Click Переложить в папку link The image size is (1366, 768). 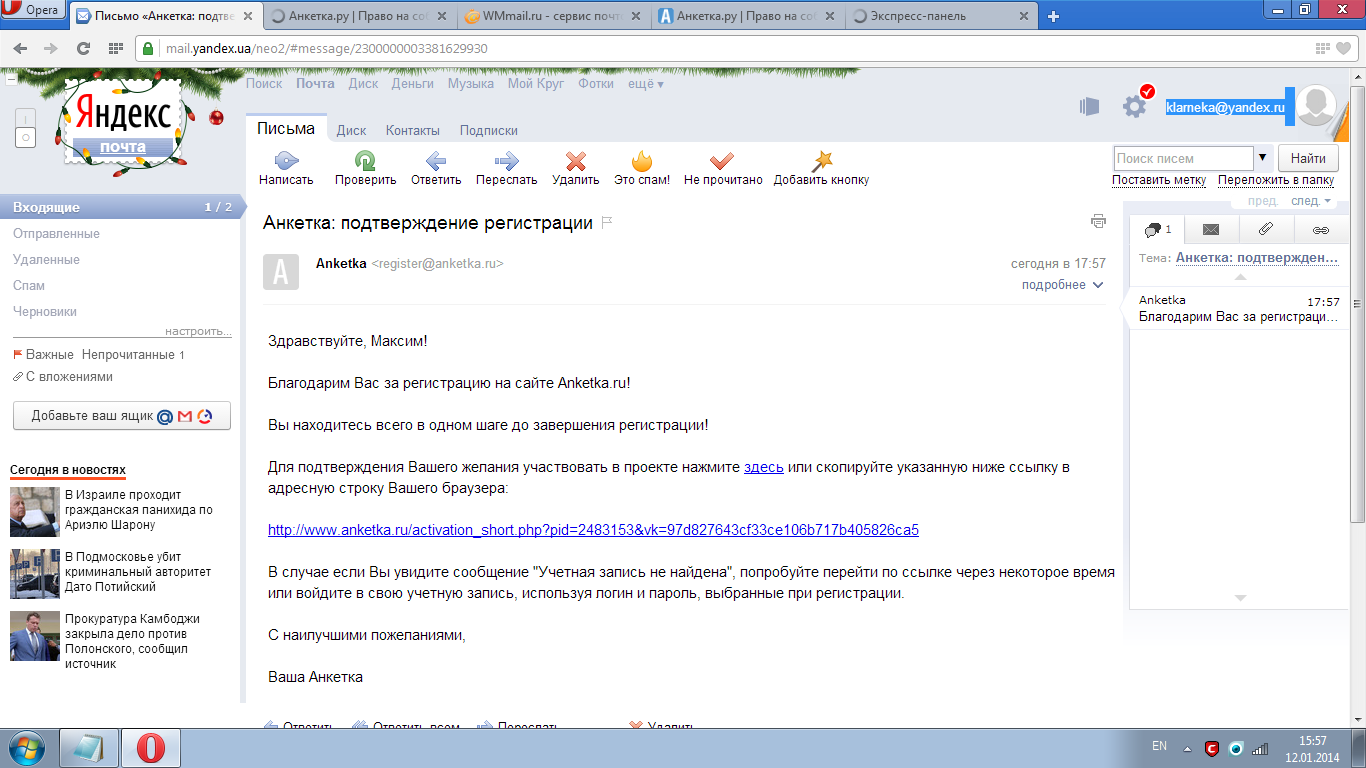[1276, 180]
